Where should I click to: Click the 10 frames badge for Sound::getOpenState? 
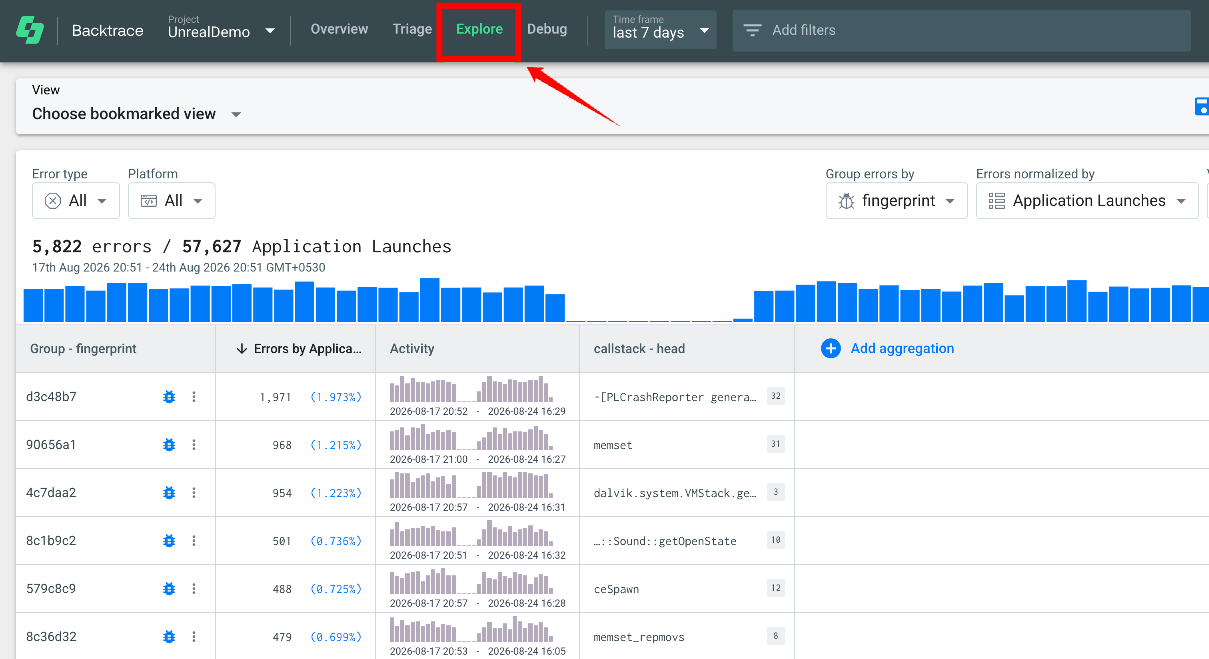pos(776,540)
